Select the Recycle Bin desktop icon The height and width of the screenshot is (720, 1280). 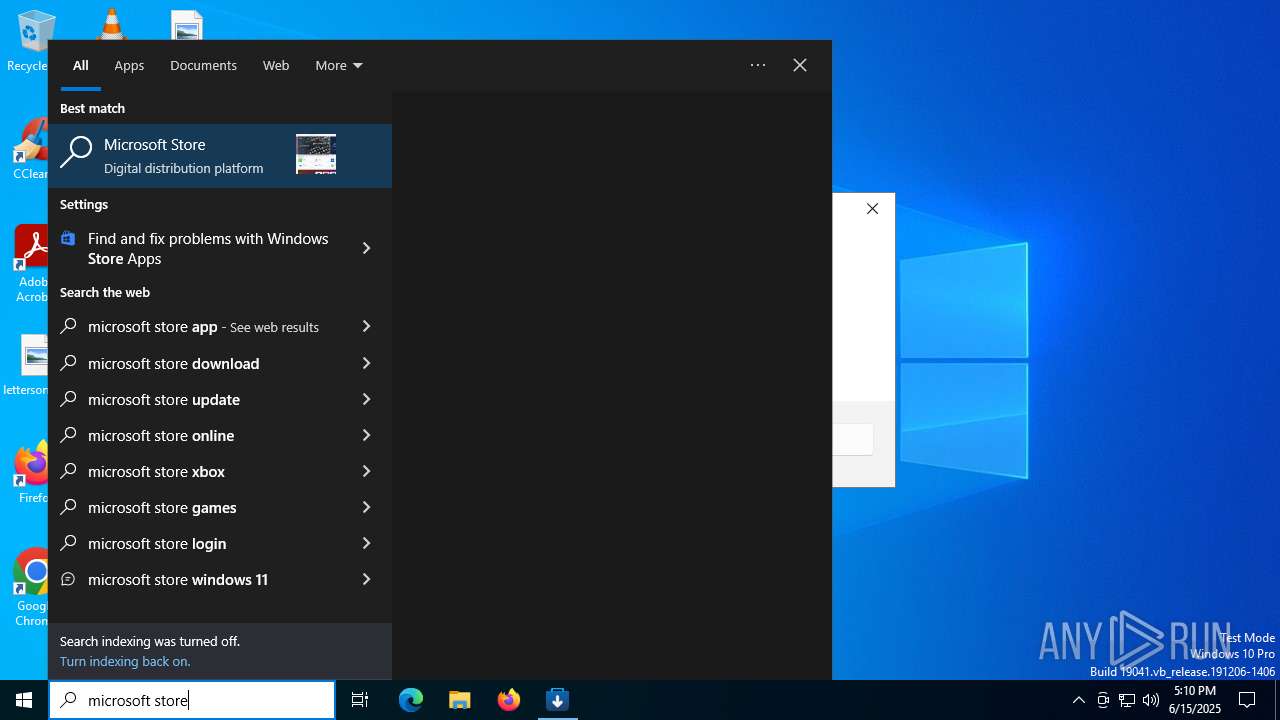tap(30, 40)
